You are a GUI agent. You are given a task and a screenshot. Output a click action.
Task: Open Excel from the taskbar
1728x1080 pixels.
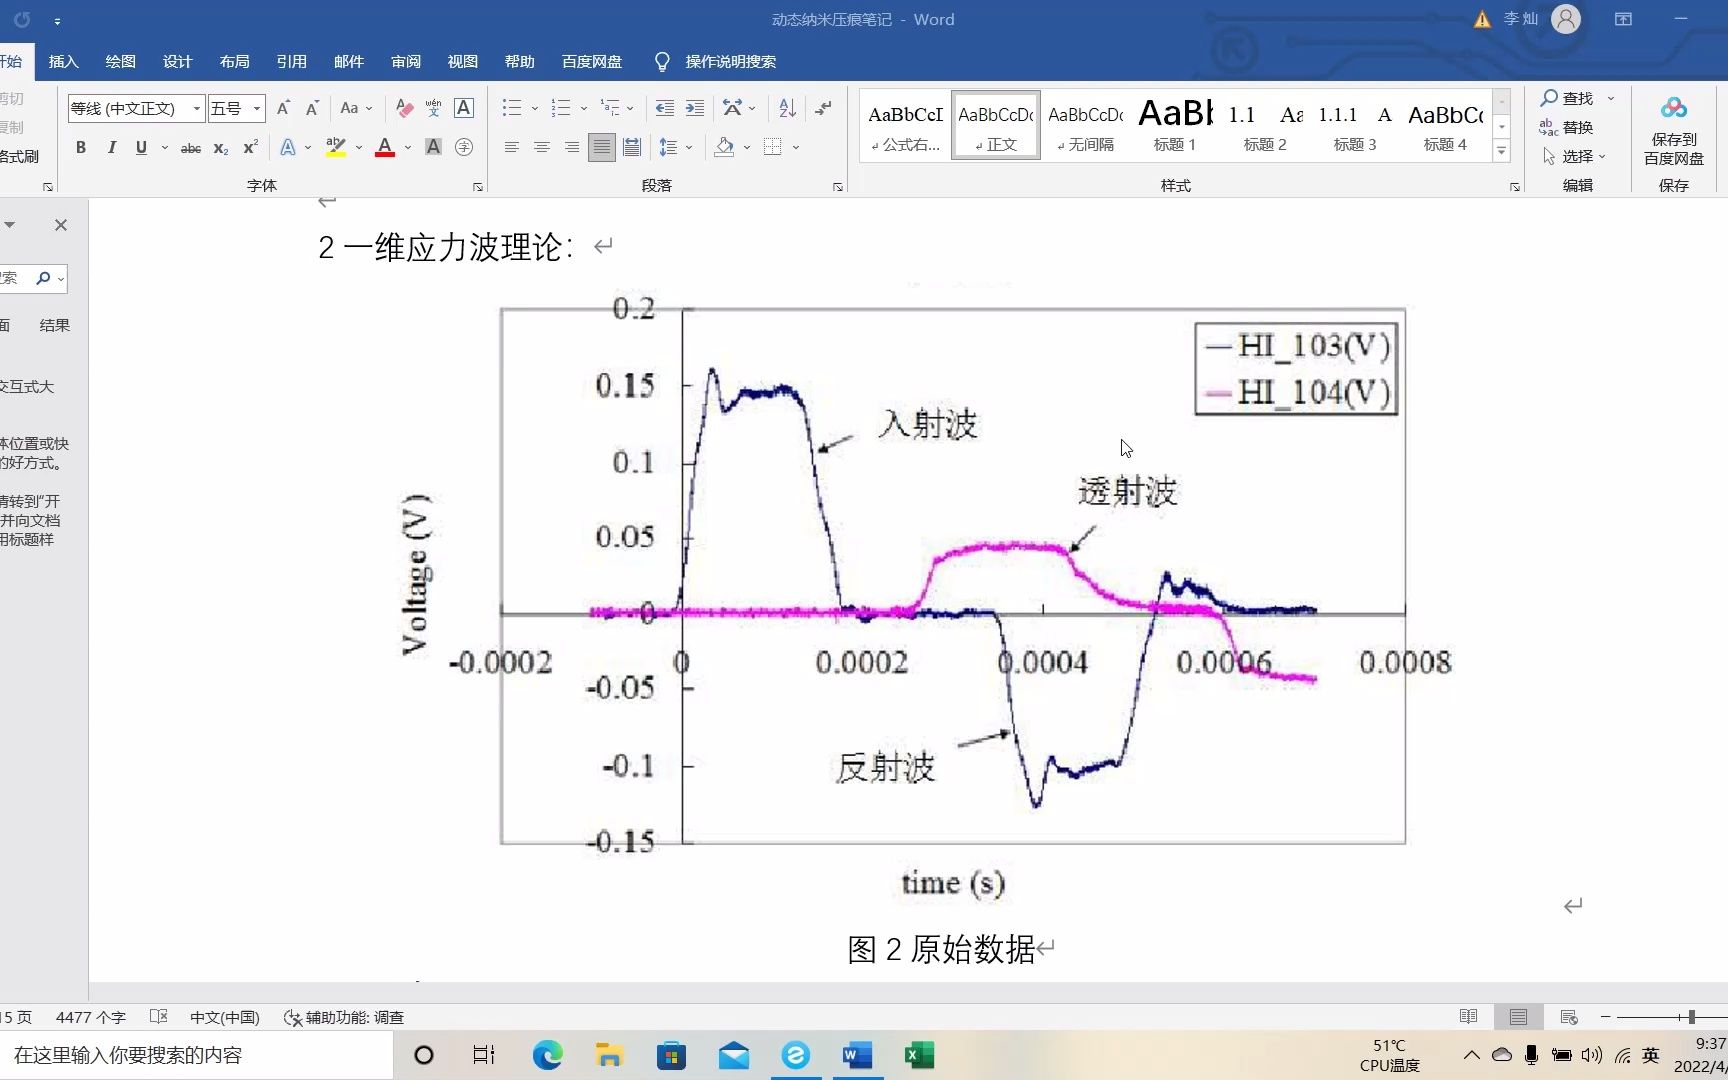pos(919,1055)
